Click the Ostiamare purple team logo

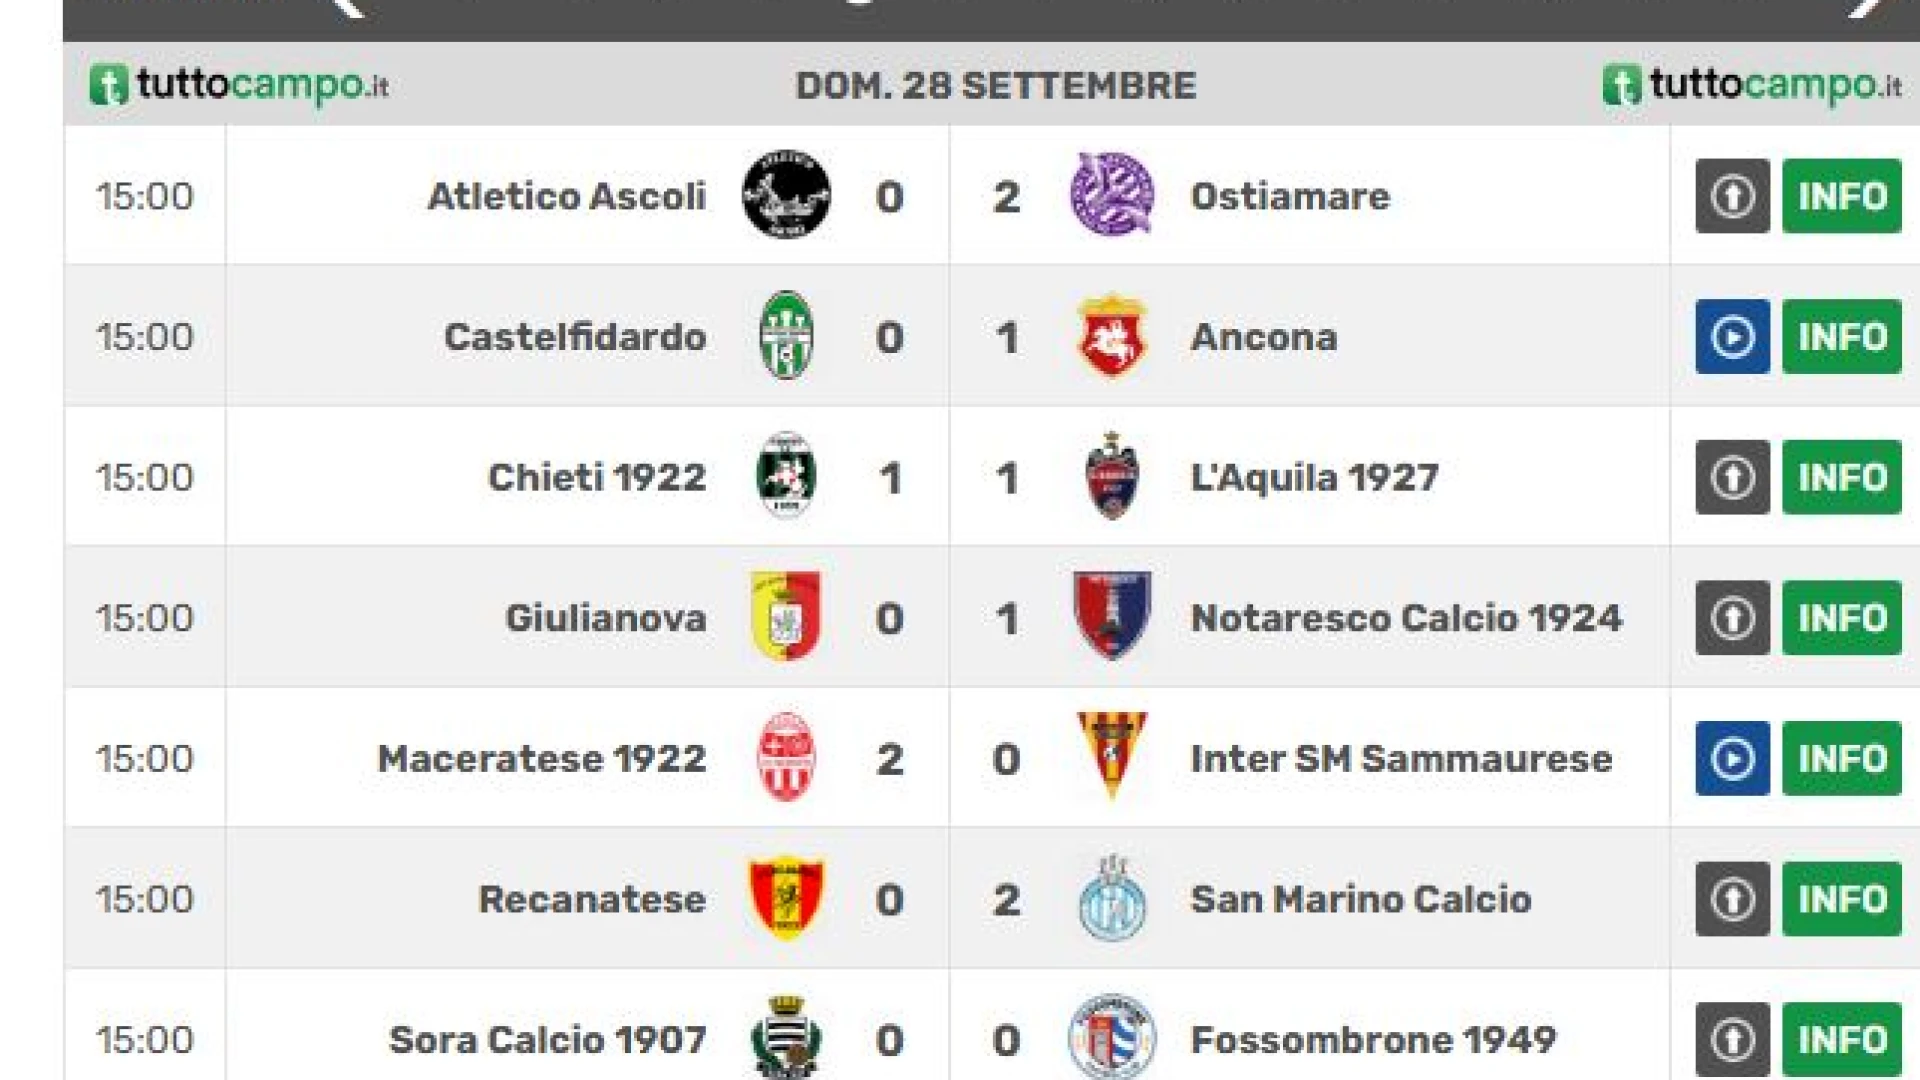(1111, 195)
